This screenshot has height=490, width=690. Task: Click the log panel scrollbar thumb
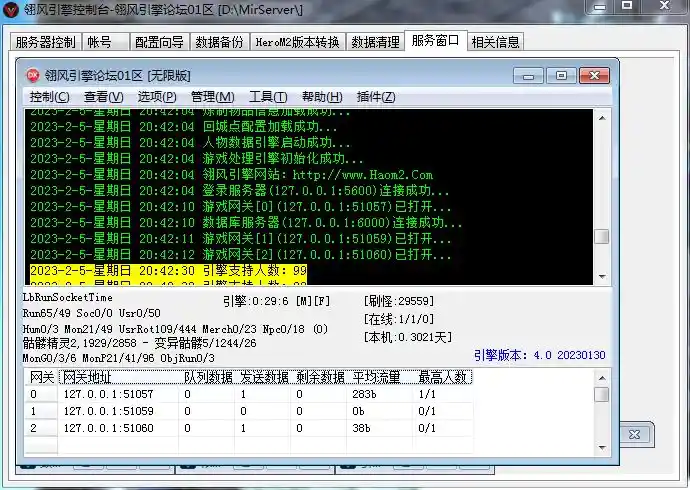coord(602,237)
